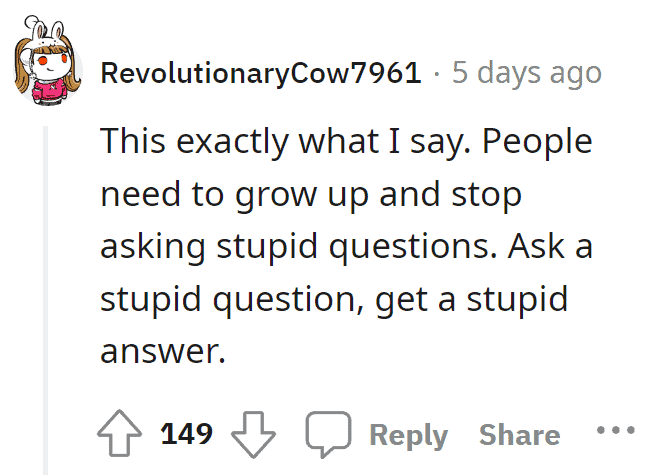The width and height of the screenshot is (657, 475).
Task: Share this comment via Share button
Action: coord(520,435)
